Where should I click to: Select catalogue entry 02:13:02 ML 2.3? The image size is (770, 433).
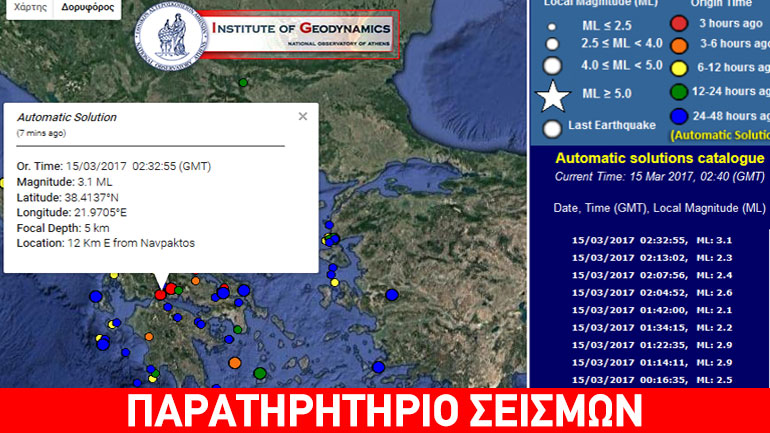click(x=652, y=258)
